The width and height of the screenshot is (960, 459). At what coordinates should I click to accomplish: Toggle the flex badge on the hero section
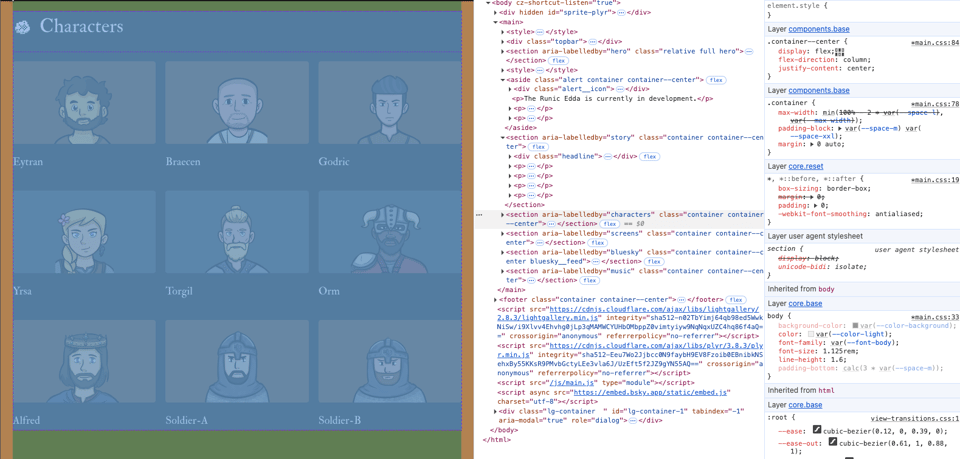click(558, 61)
